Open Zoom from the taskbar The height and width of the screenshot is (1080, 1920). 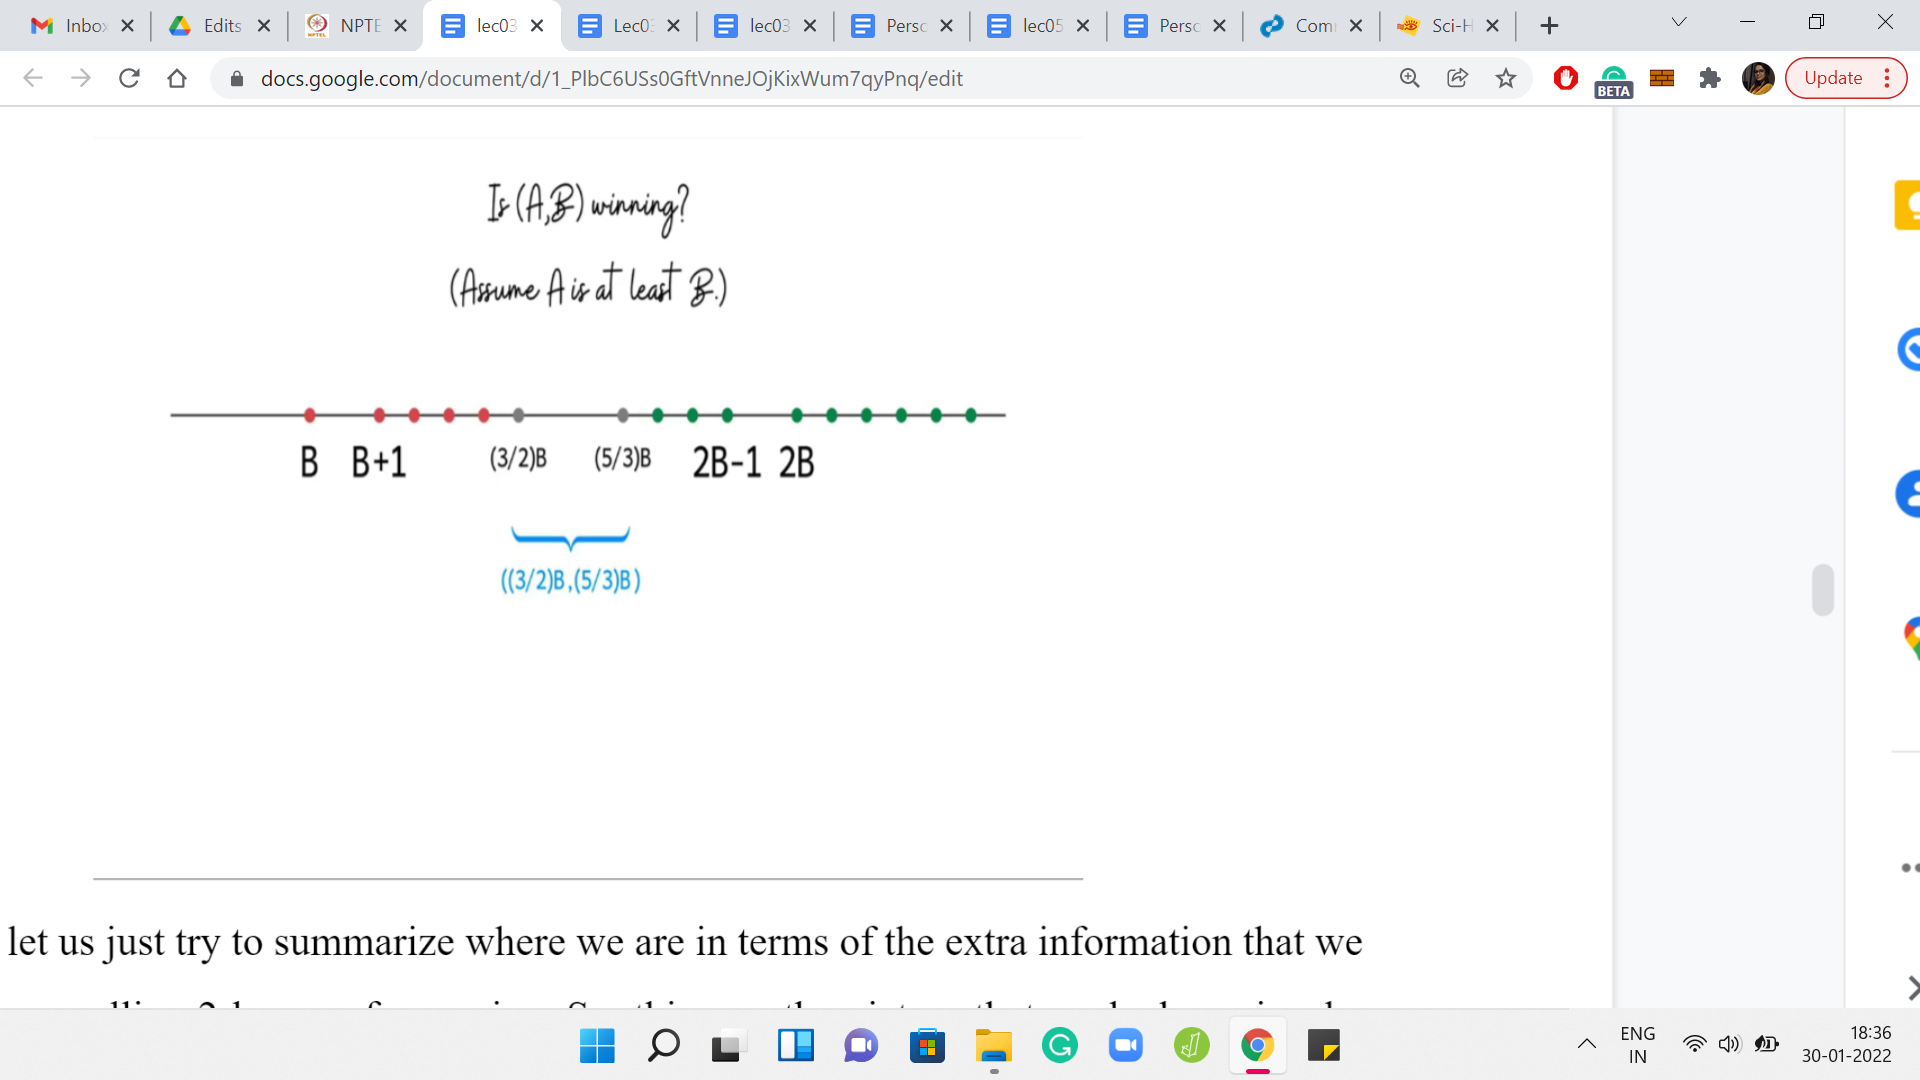[1126, 1046]
